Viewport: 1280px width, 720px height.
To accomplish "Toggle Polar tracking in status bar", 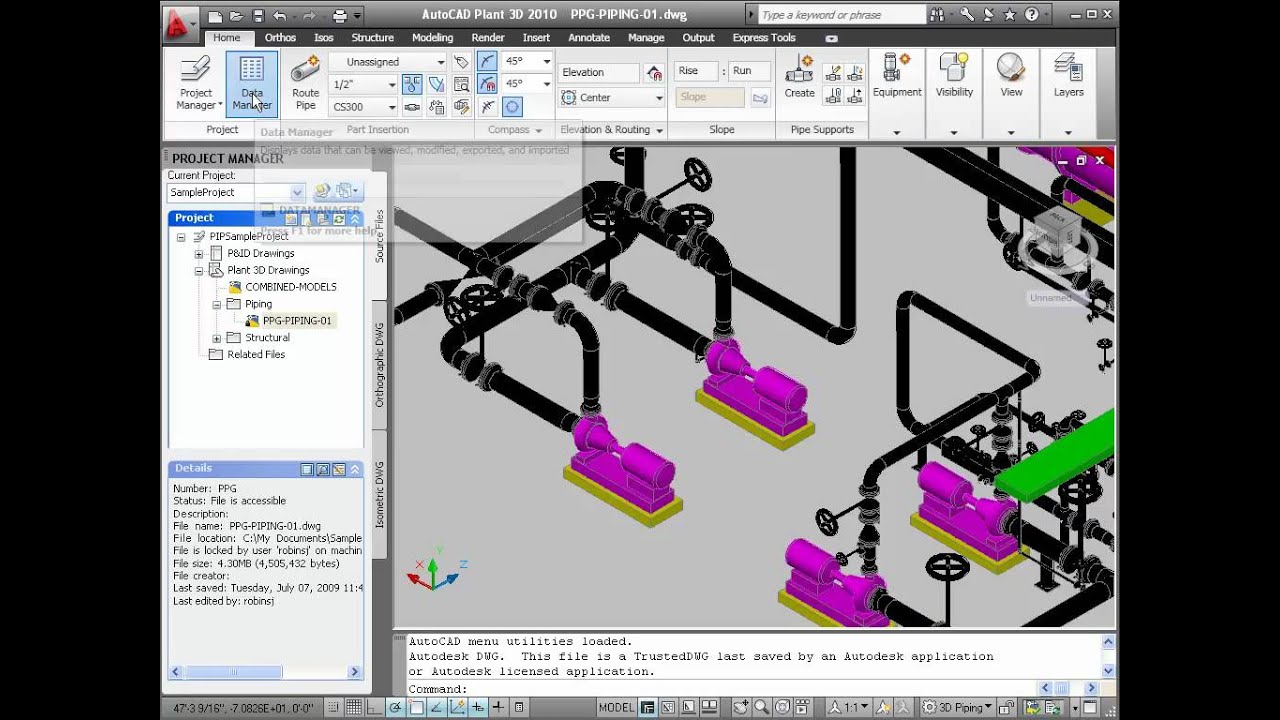I will click(x=395, y=707).
